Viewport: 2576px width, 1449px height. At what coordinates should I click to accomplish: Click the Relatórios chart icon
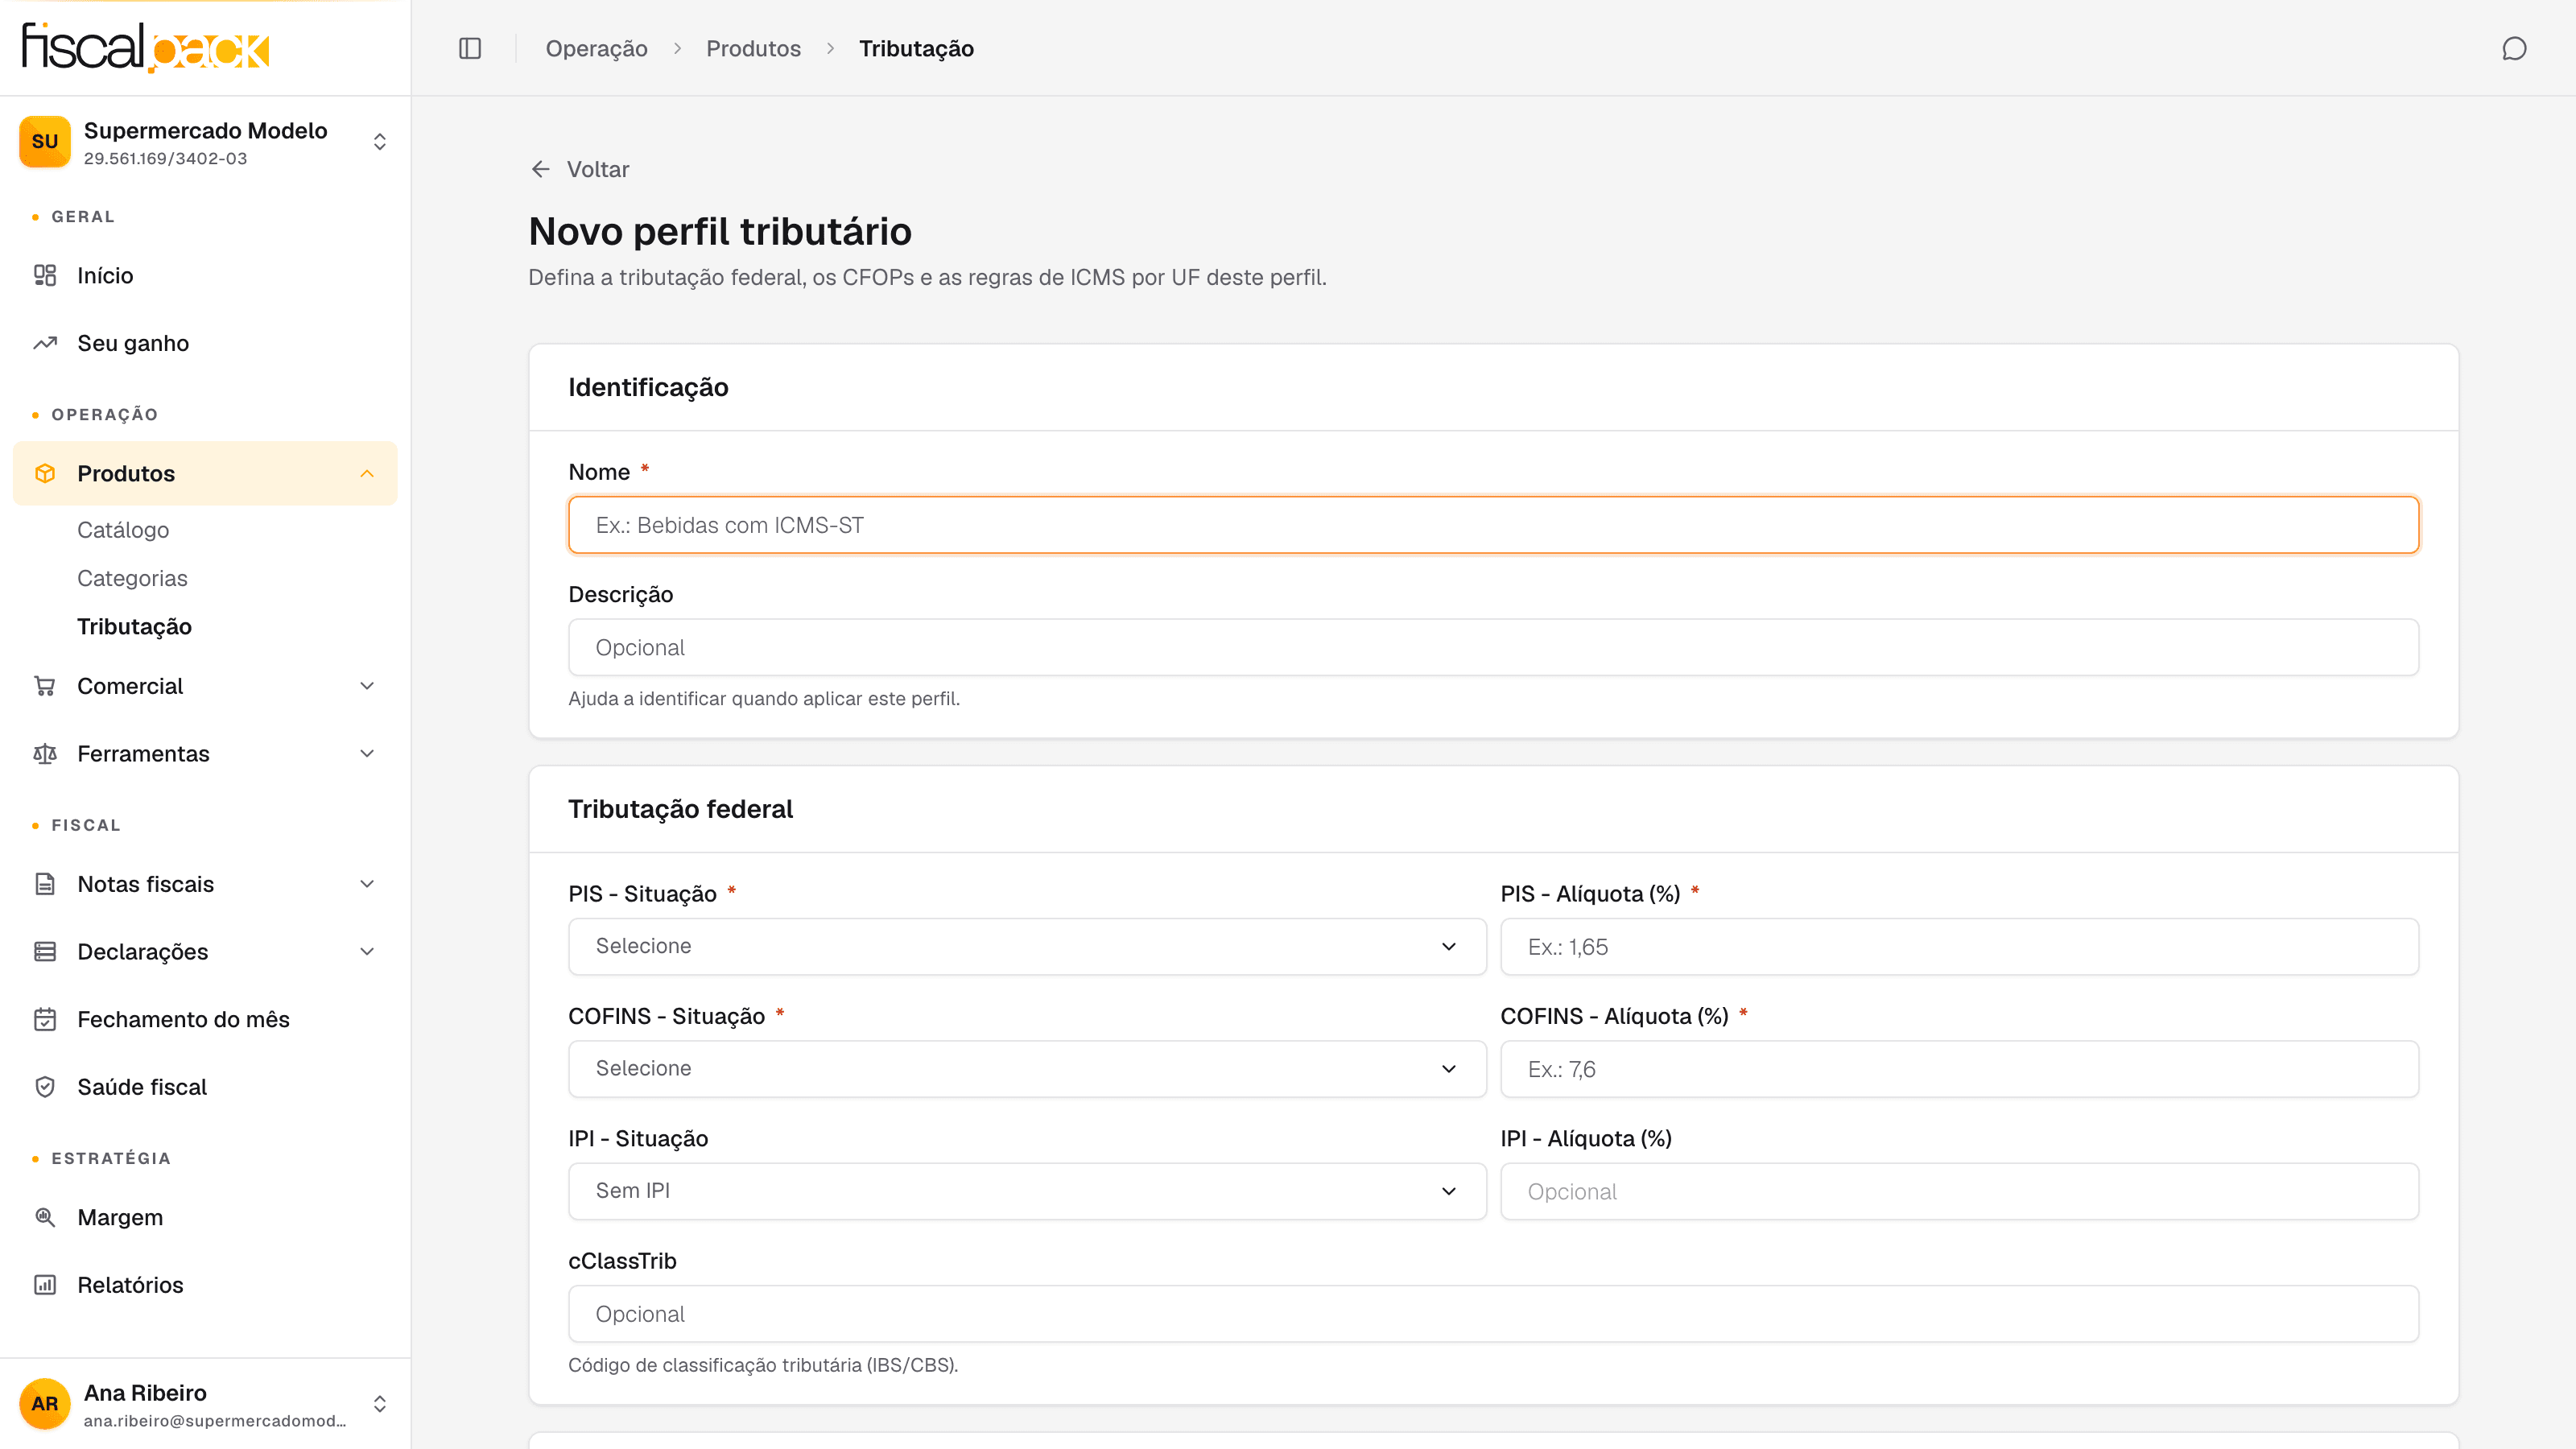(x=45, y=1285)
